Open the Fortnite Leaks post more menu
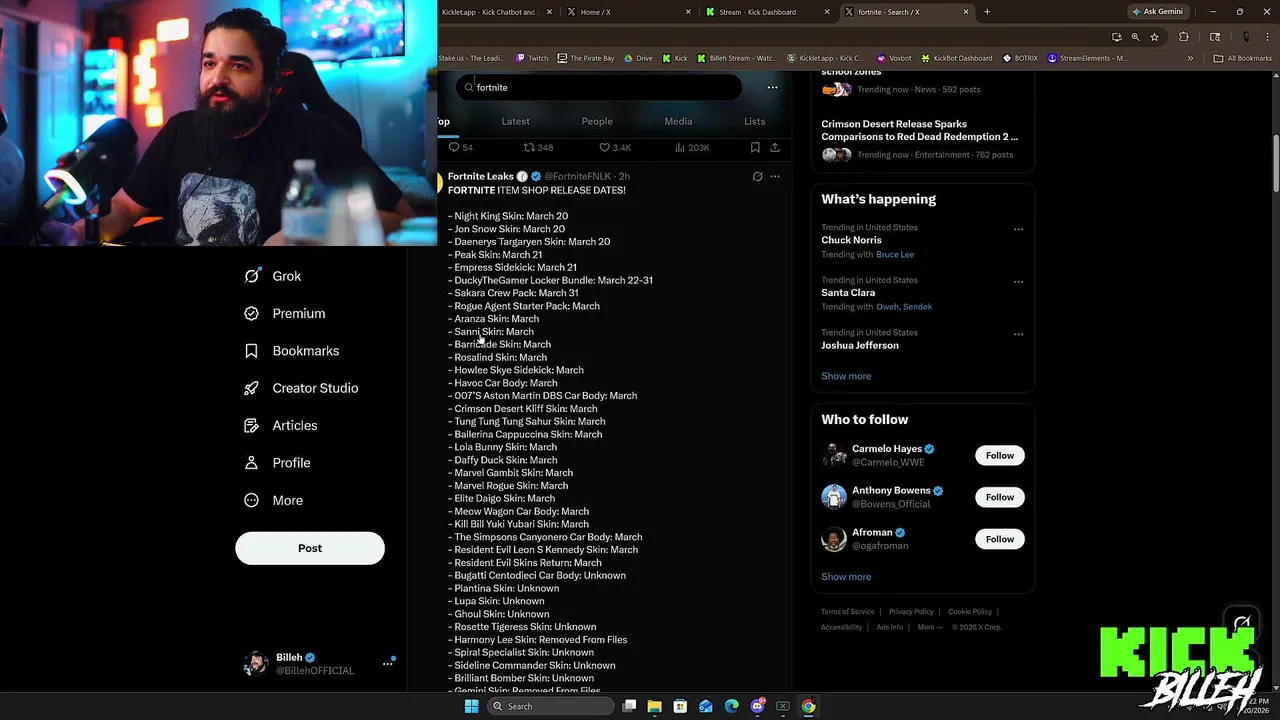The width and height of the screenshot is (1280, 720). 774,176
